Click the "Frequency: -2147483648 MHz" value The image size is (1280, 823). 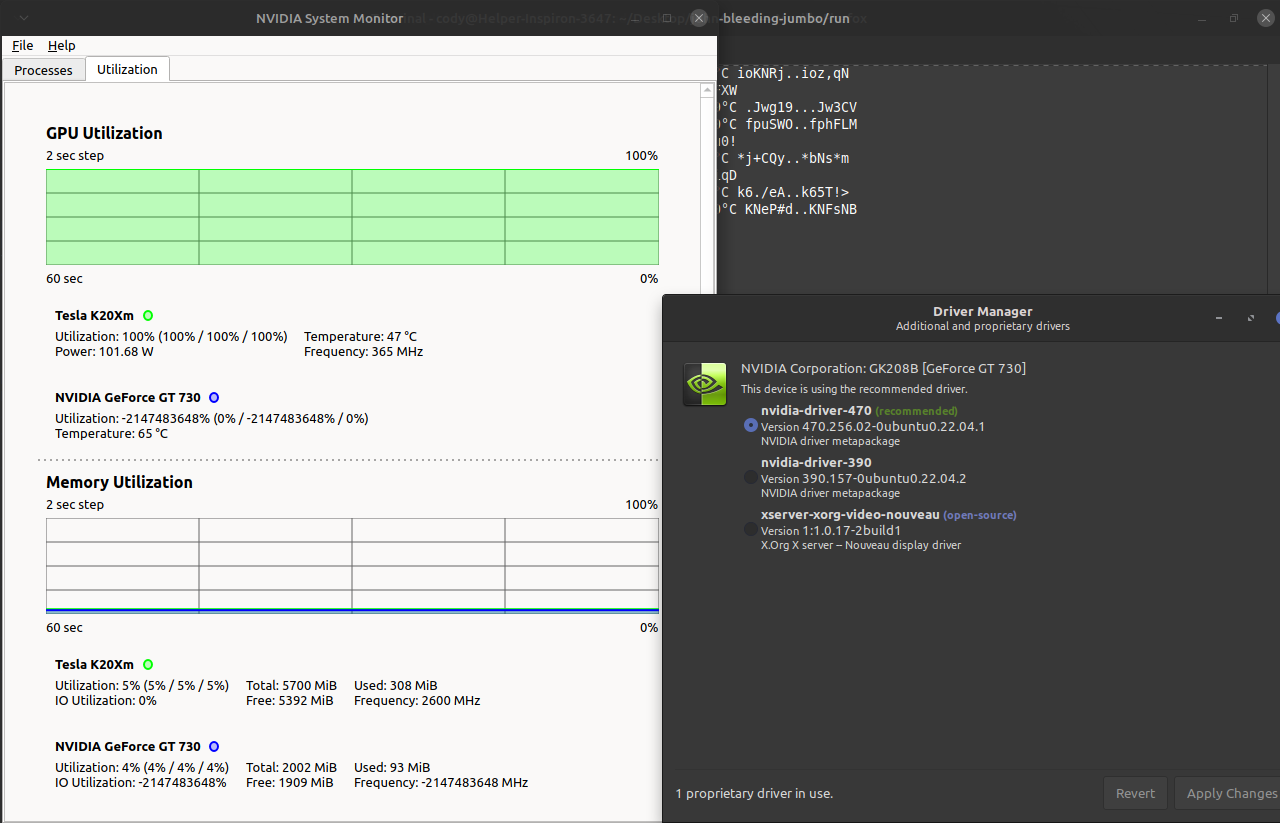[441, 783]
